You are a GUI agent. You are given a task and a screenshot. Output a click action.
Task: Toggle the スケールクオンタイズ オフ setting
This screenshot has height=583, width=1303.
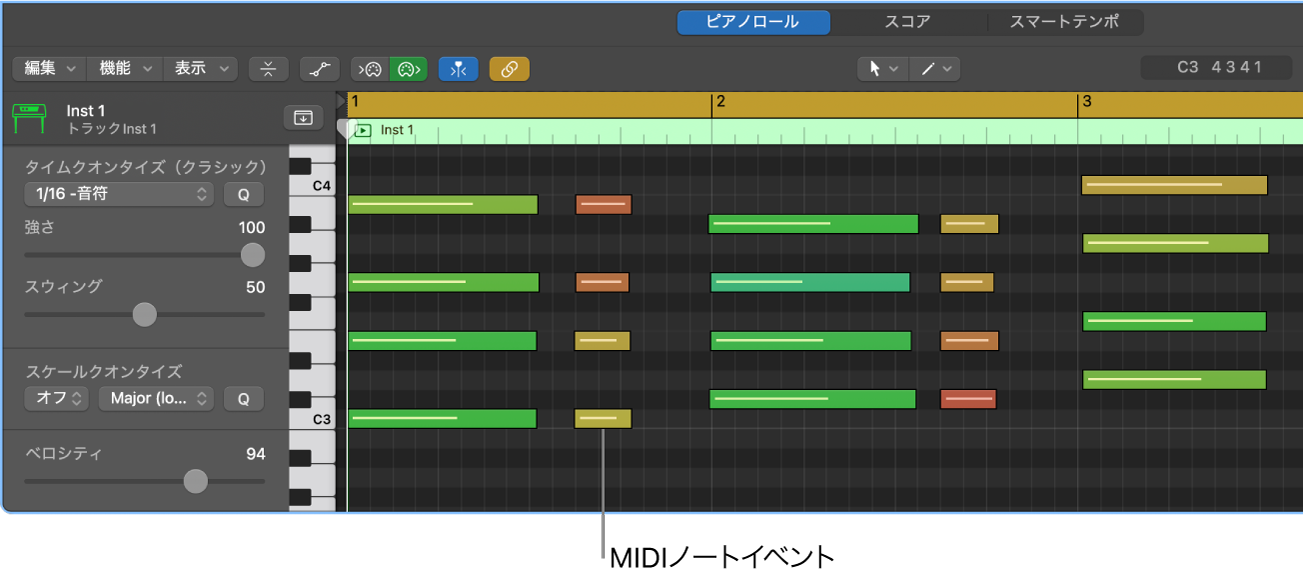(x=56, y=398)
